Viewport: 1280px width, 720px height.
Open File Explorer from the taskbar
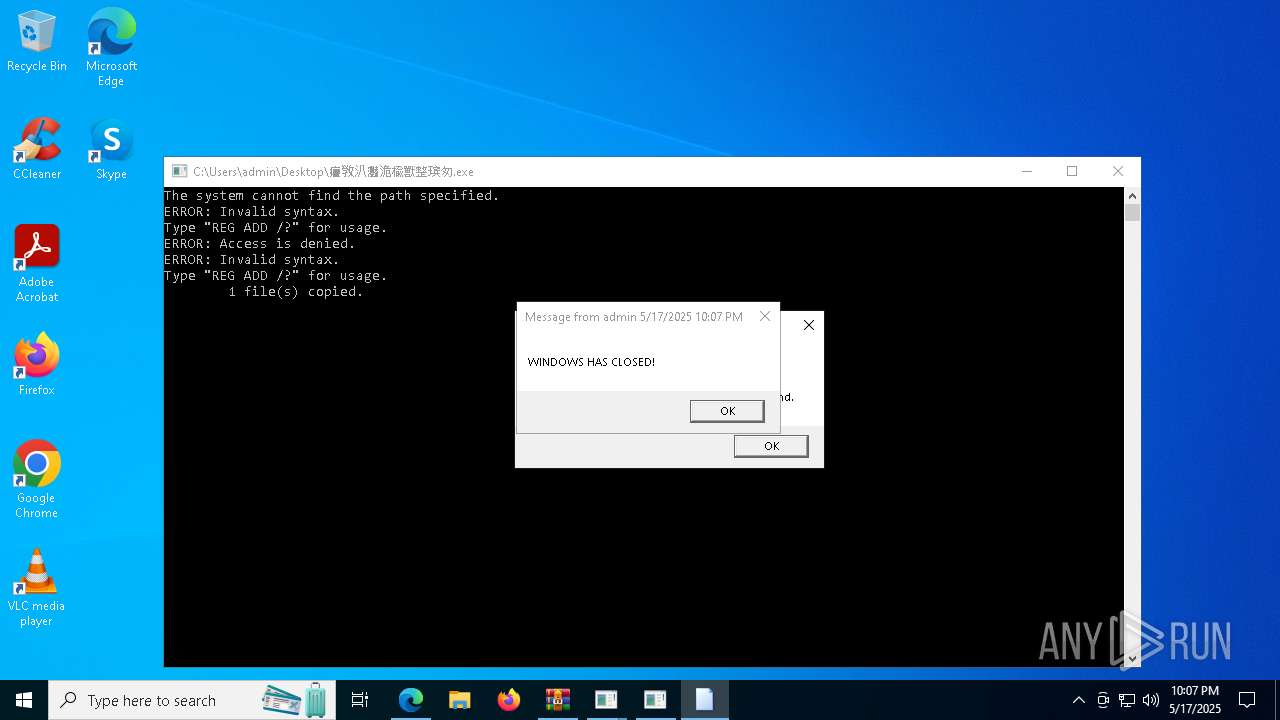460,700
